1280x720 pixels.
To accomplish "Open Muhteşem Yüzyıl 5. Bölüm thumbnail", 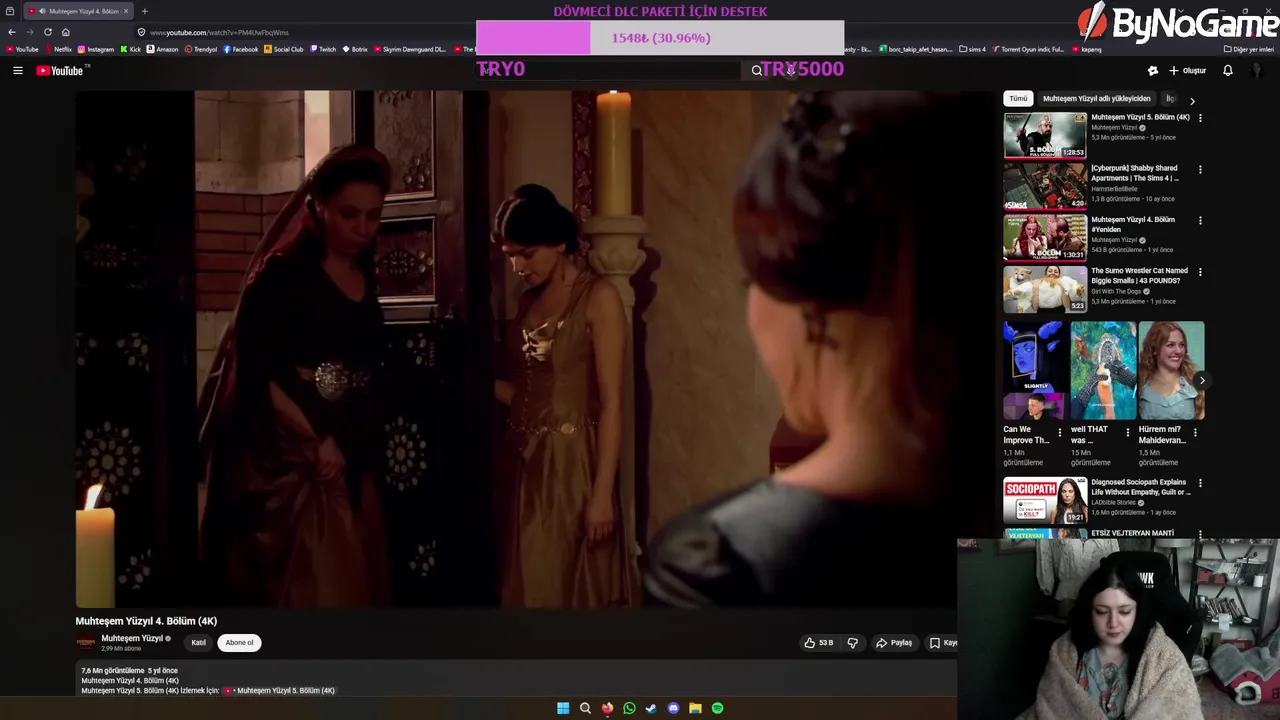I will pos(1045,136).
